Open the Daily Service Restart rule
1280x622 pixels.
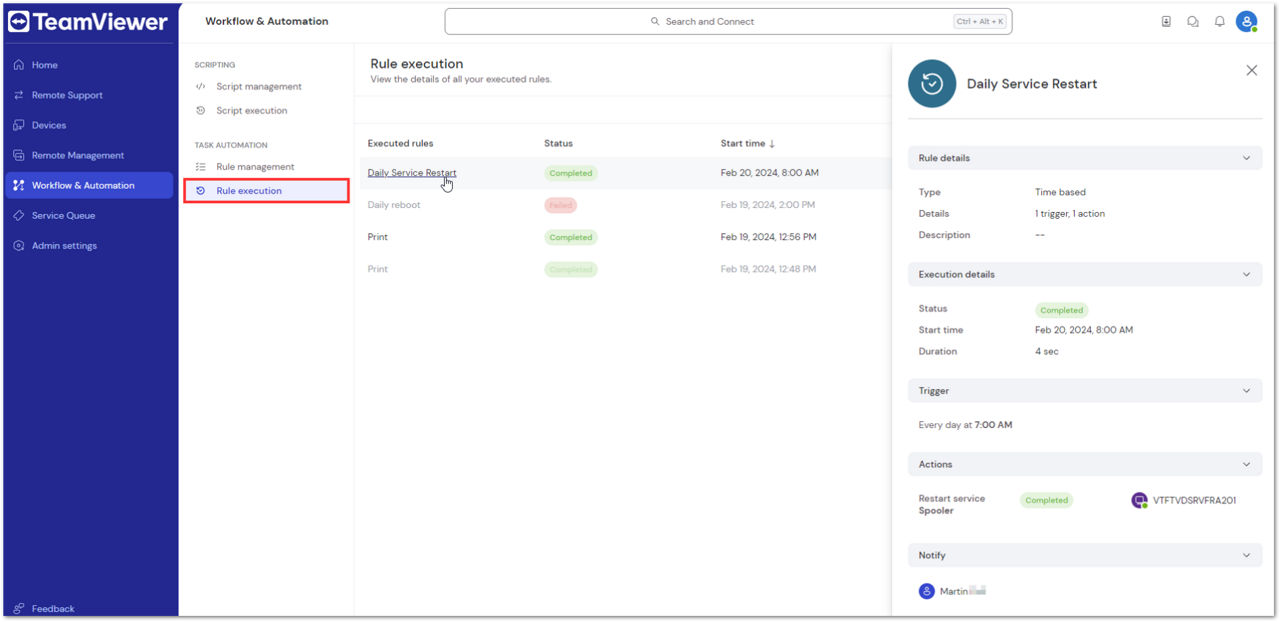coord(412,173)
